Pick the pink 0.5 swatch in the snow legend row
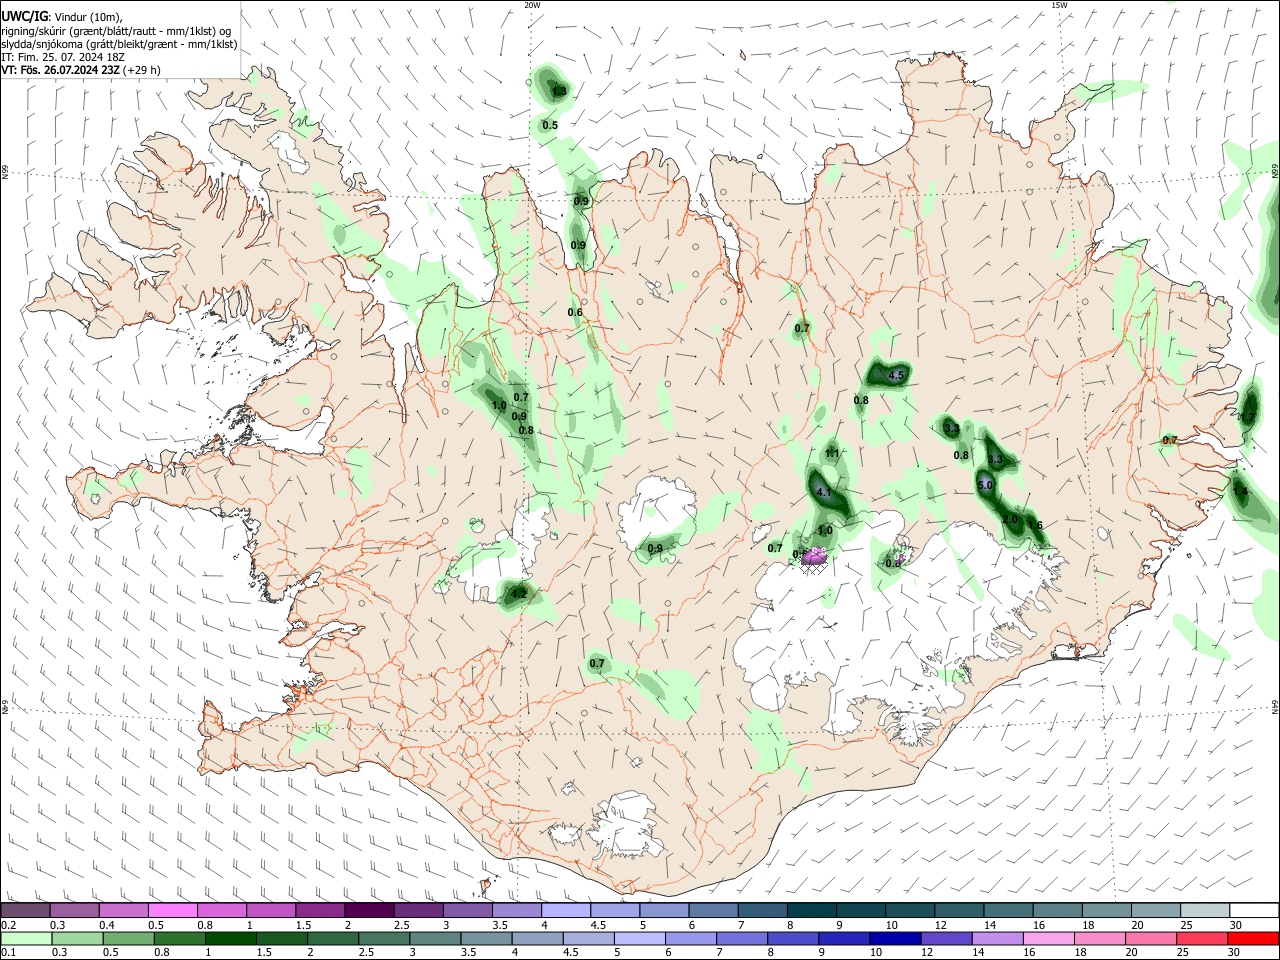This screenshot has height=960, width=1280. point(172,911)
